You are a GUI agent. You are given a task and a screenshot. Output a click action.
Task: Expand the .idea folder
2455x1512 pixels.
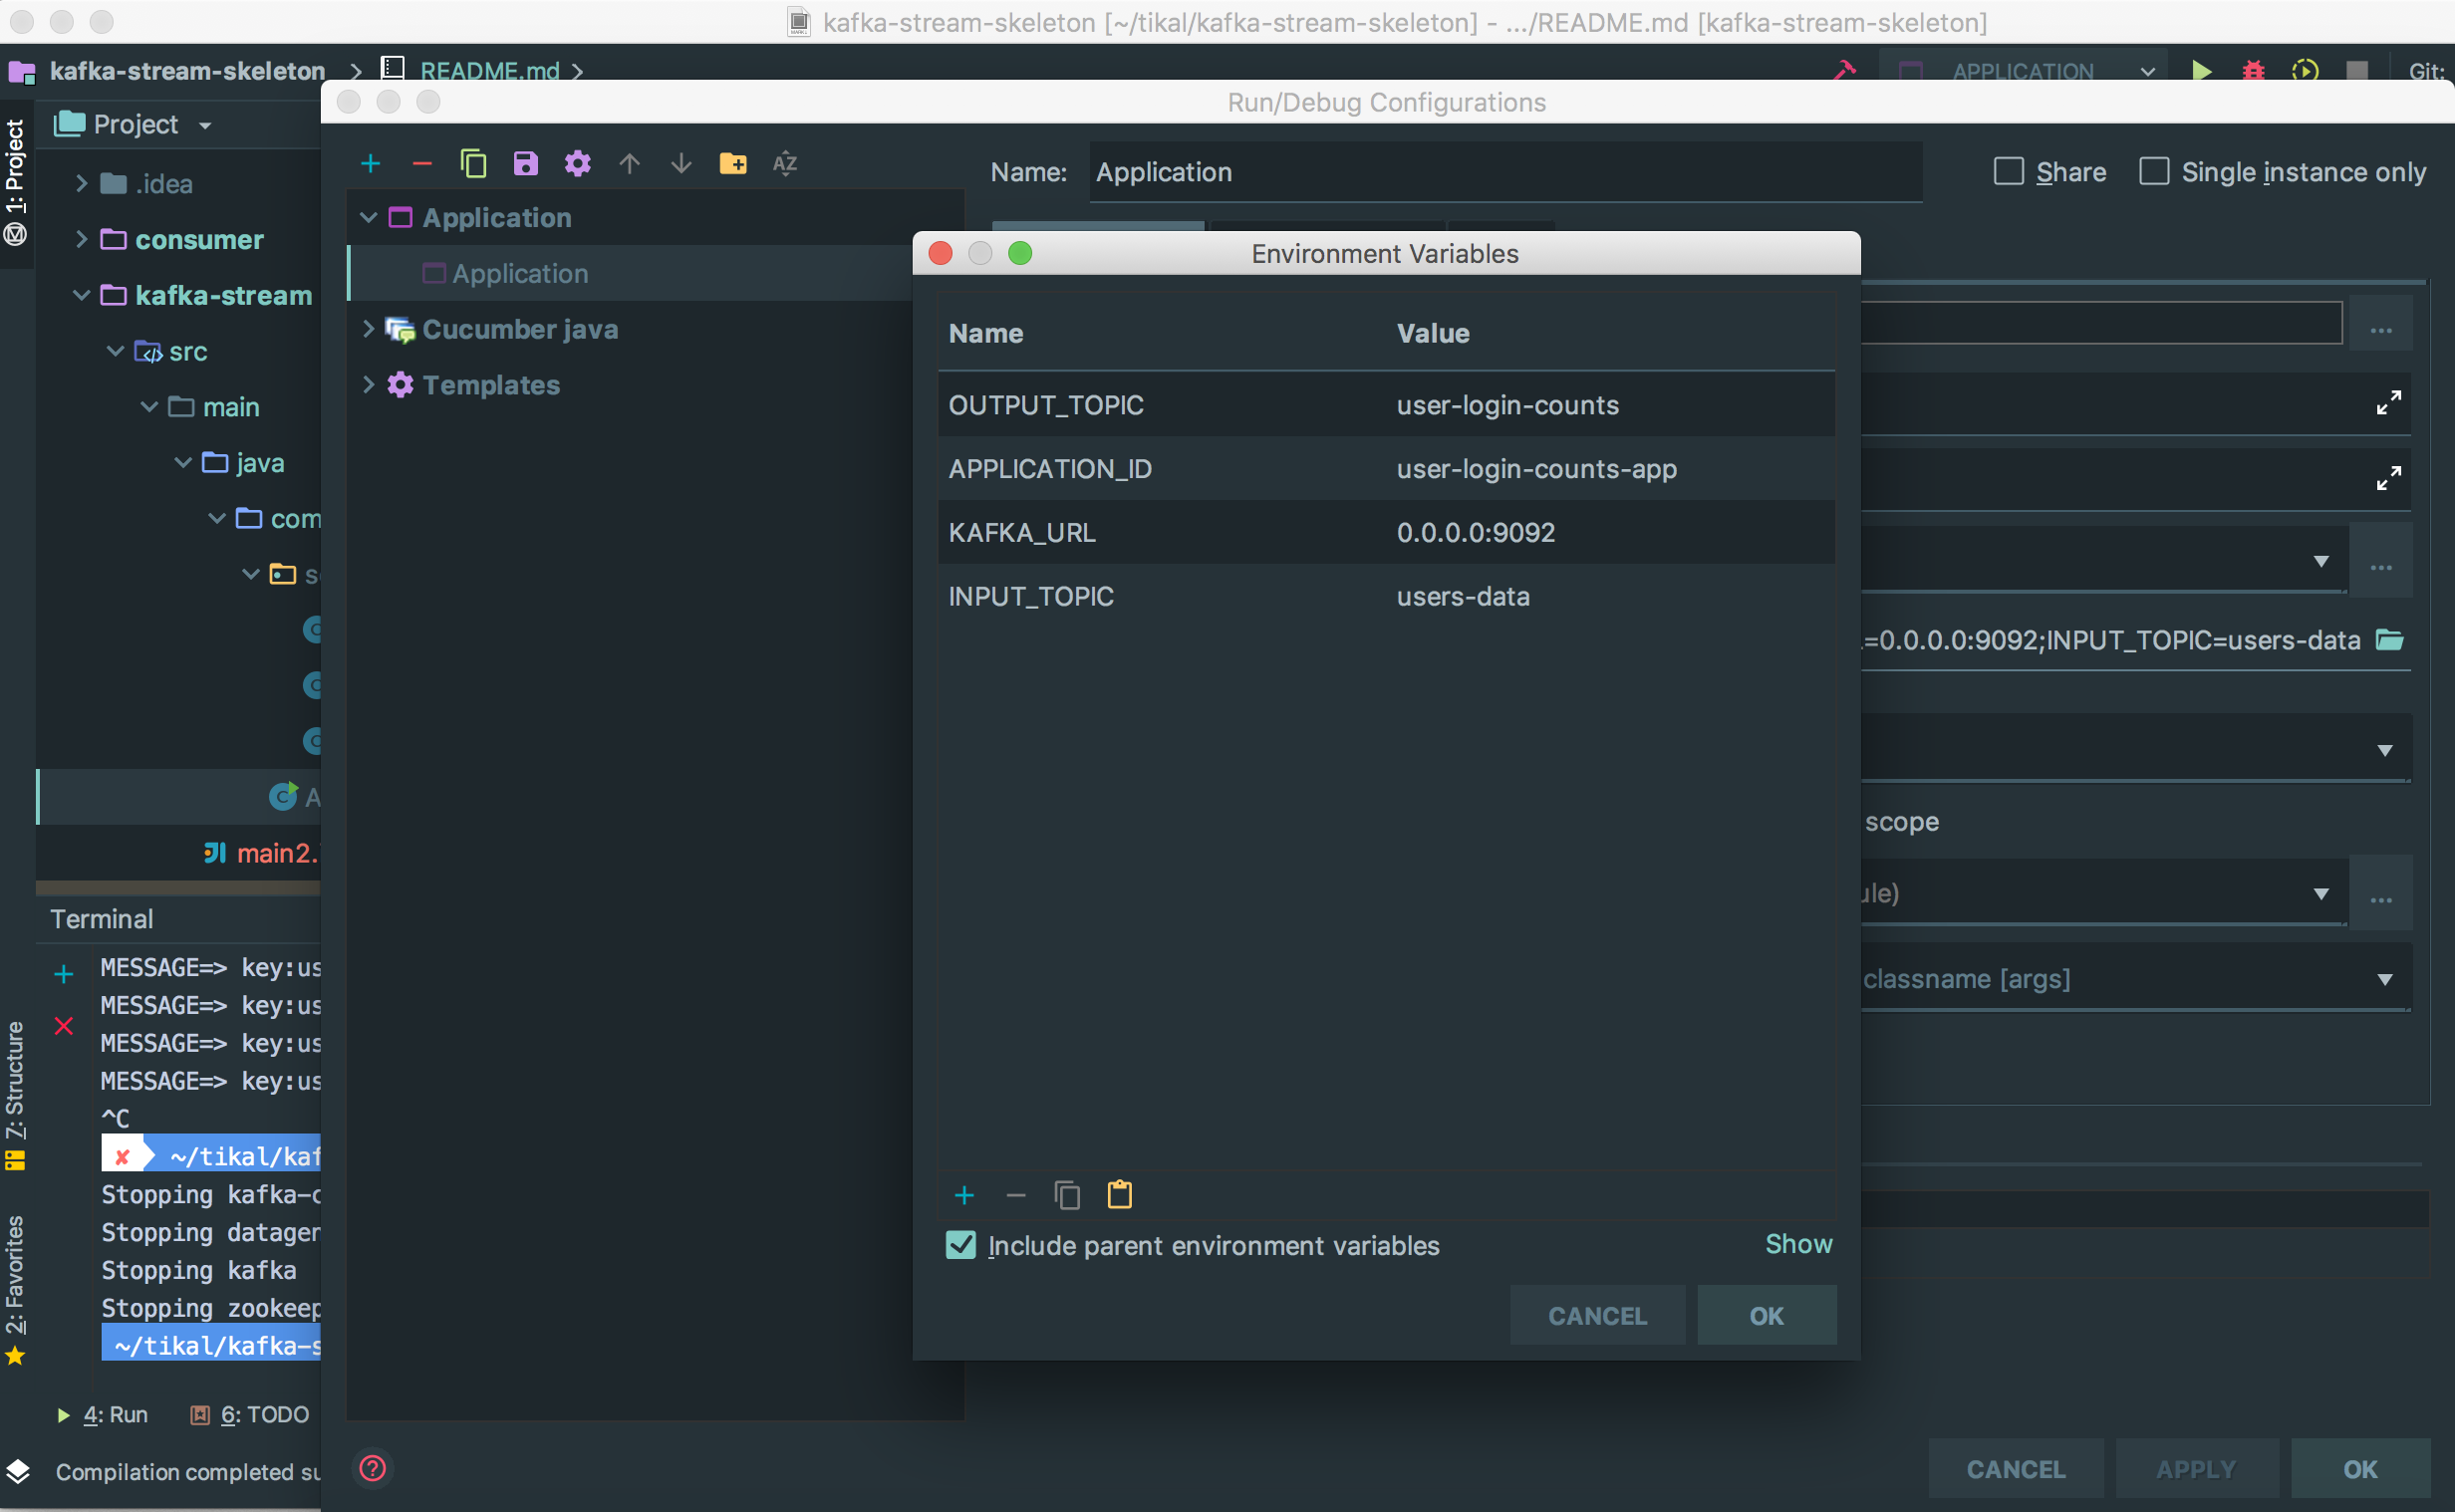coord(82,183)
